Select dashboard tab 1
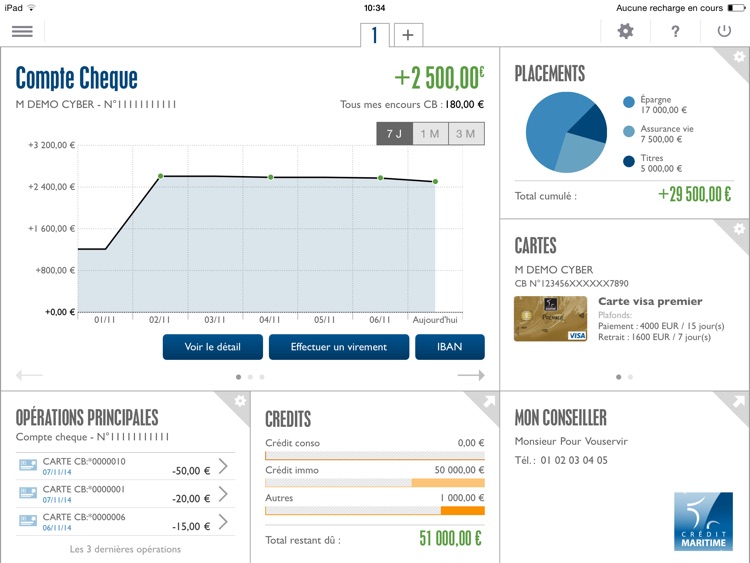The height and width of the screenshot is (563, 750). 375,35
